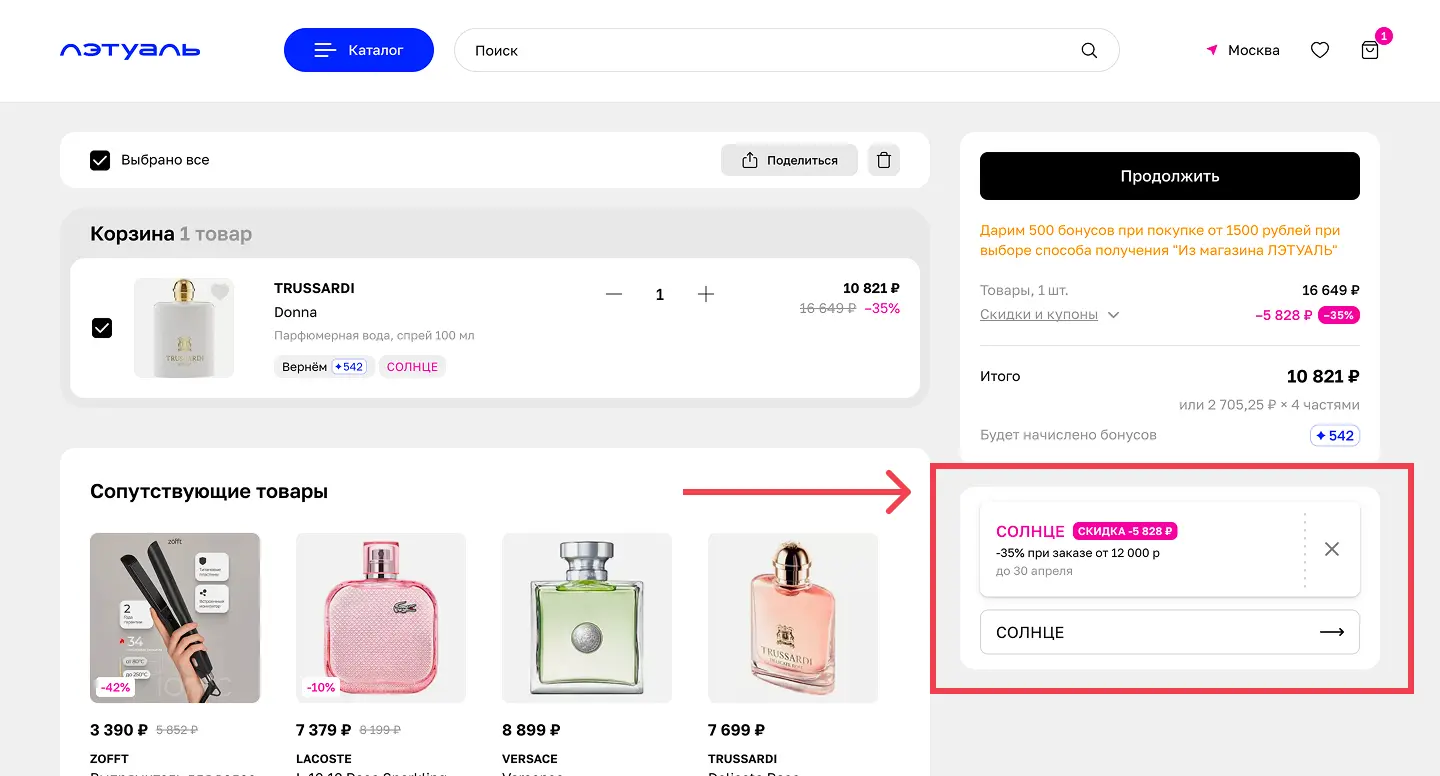The width and height of the screenshot is (1440, 776).
Task: Open the favorites heart icon in header
Action: 1320,50
